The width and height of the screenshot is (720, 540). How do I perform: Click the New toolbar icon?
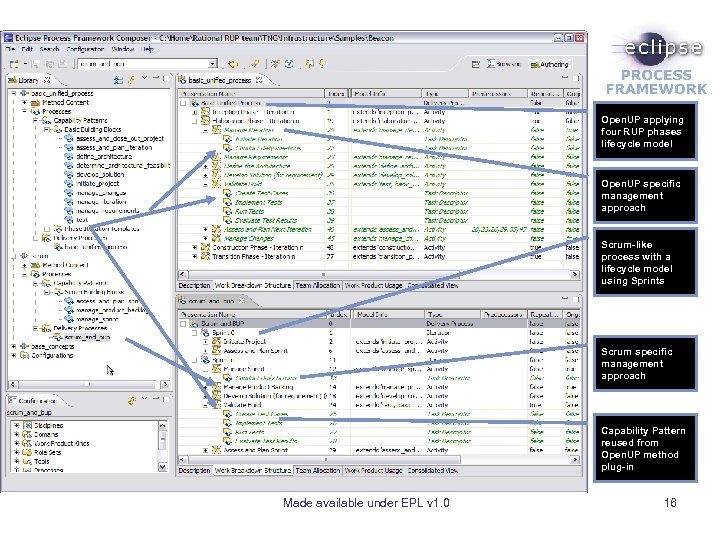(x=14, y=64)
